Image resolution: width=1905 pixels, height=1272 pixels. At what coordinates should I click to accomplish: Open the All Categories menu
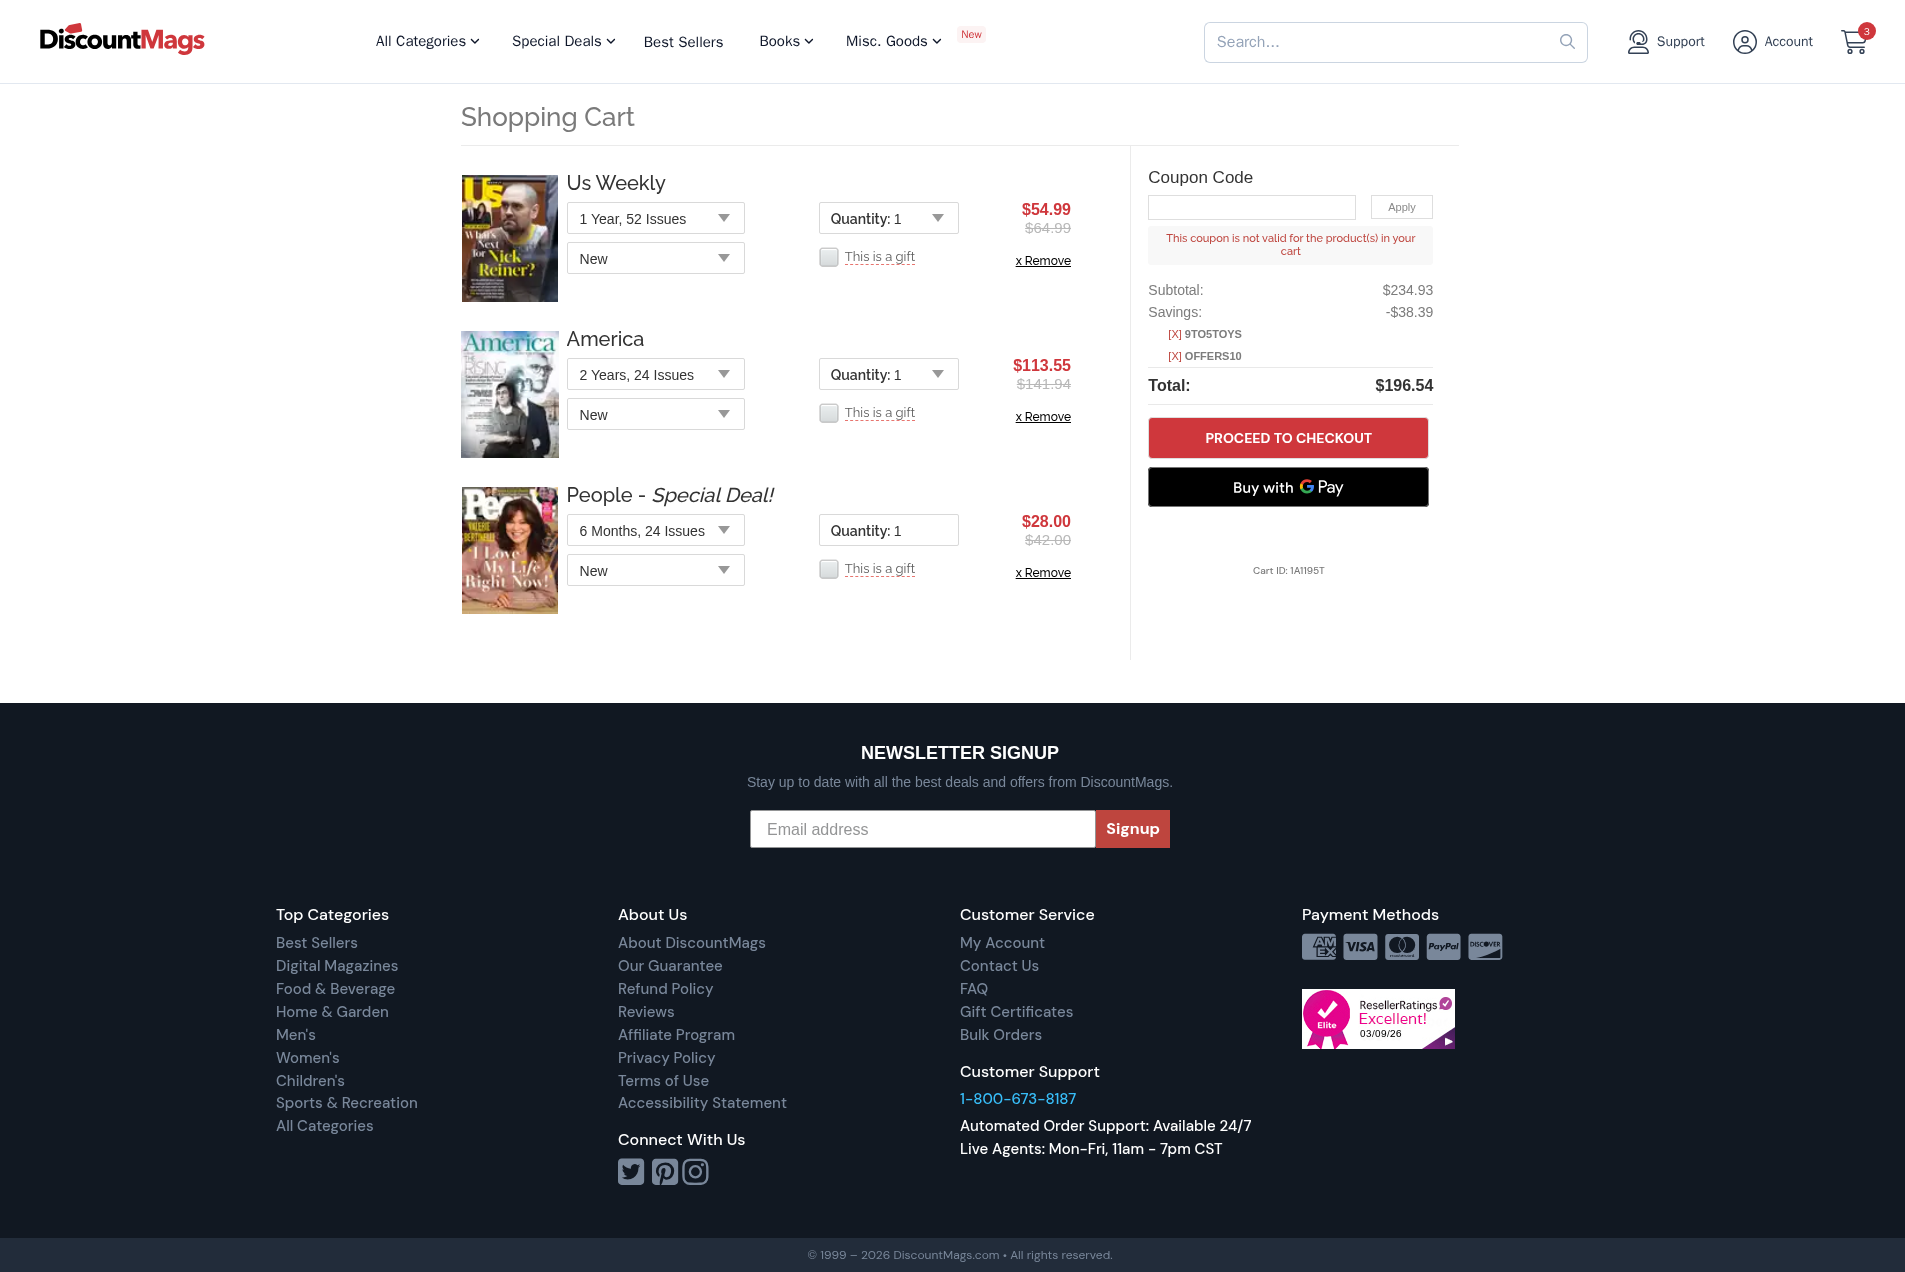427,41
